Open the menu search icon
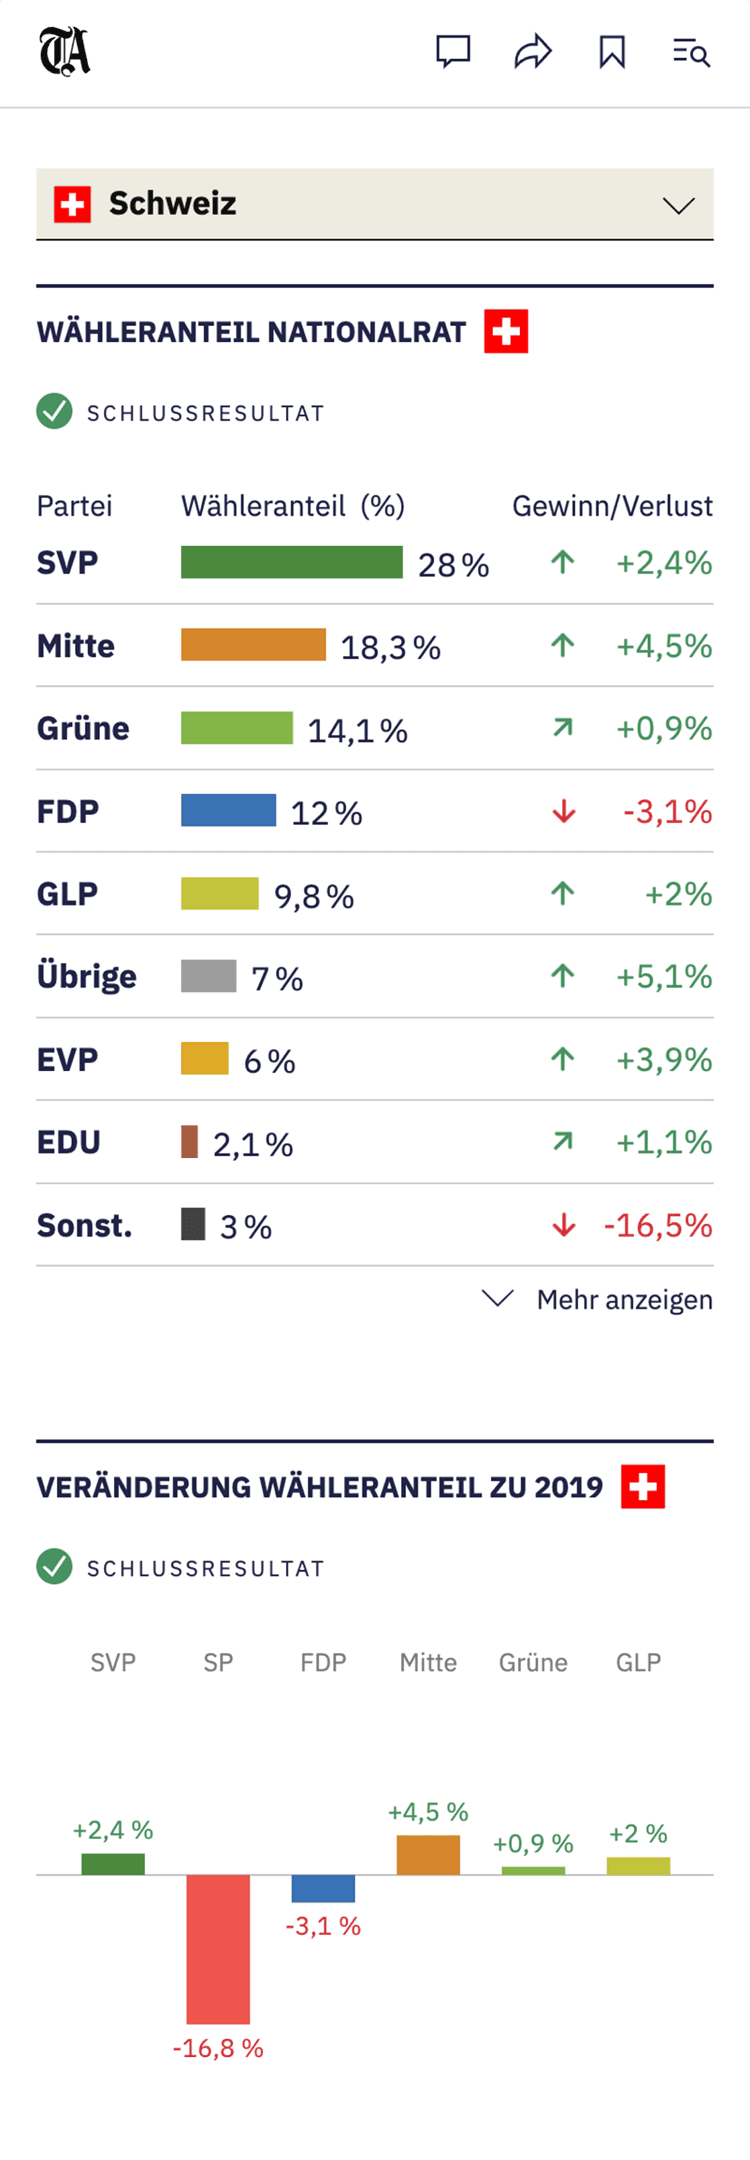The height and width of the screenshot is (2160, 750). click(691, 52)
